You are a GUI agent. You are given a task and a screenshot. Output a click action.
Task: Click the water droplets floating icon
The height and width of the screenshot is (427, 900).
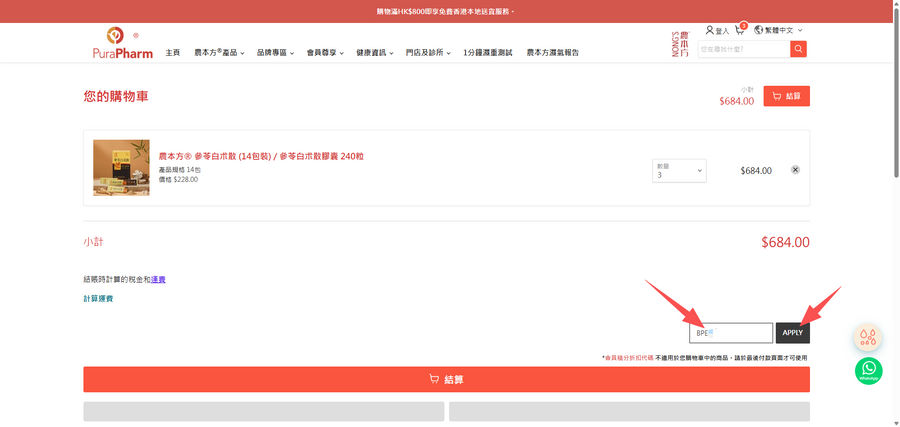click(868, 337)
